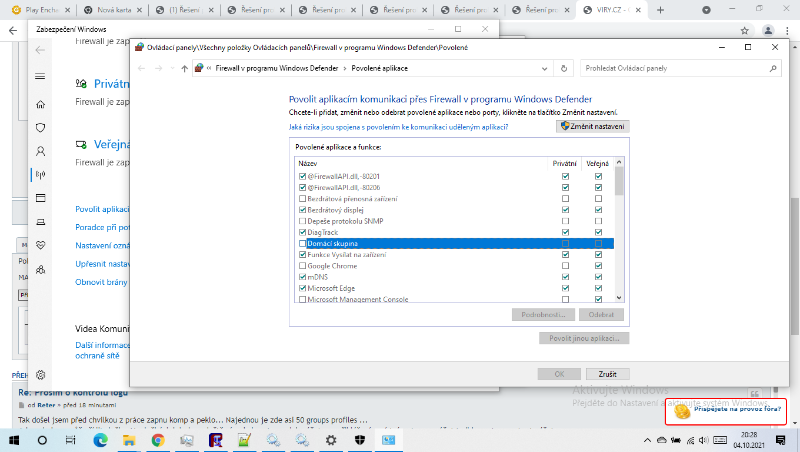Screen dimensions: 800x452
Task: Switch to the VIRY.CZ tab
Action: [x=612, y=10]
